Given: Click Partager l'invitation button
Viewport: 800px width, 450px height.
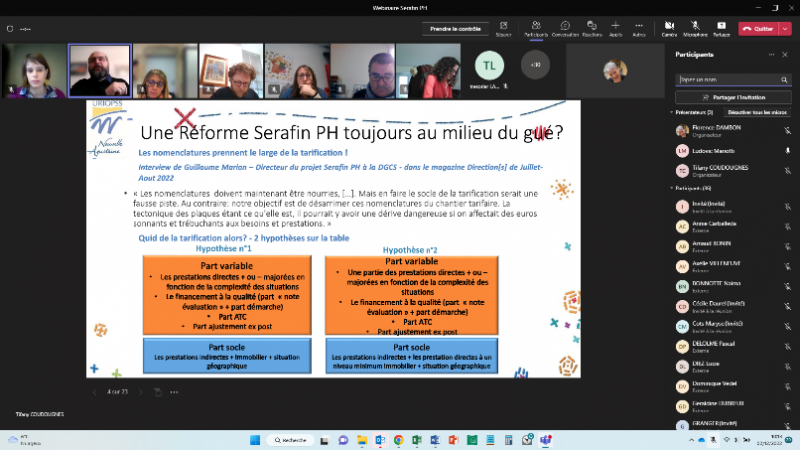Looking at the screenshot, I should coord(733,97).
